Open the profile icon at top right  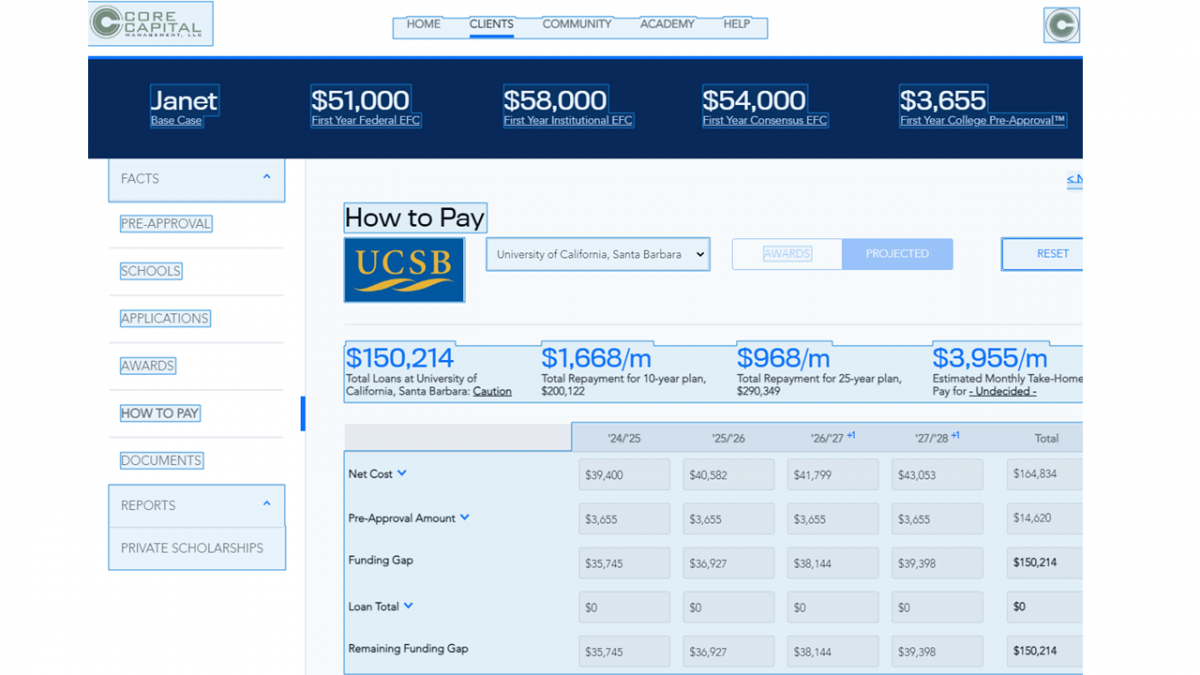1061,25
